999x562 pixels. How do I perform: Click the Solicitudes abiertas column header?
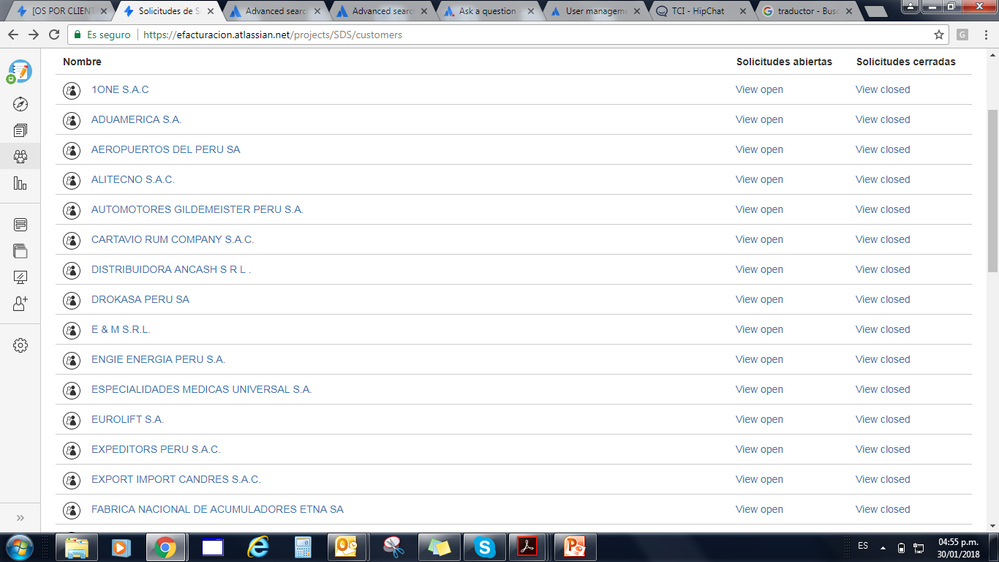click(784, 62)
